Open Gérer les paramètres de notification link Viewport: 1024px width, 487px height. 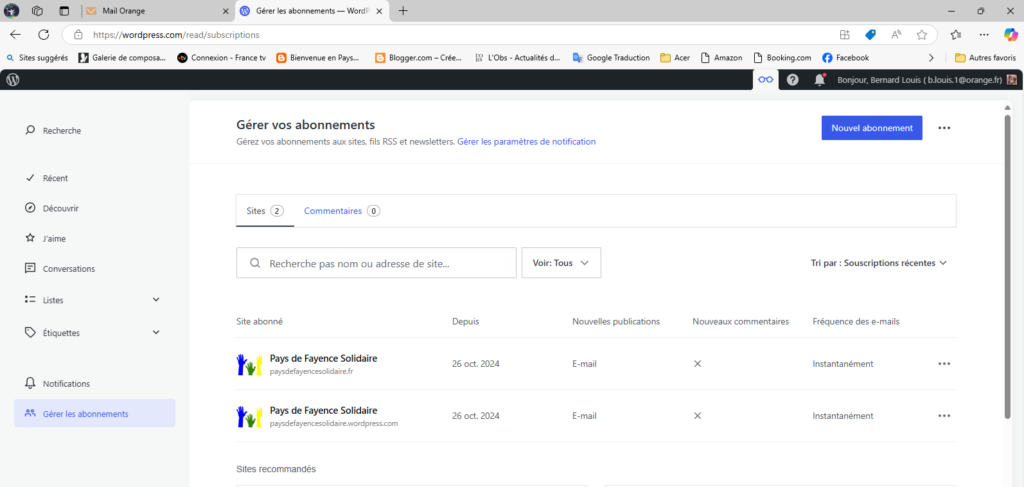tap(526, 142)
